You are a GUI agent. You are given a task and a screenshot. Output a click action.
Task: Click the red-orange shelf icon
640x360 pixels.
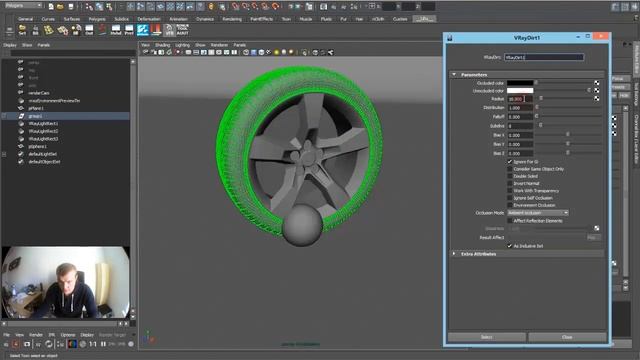pyautogui.click(x=156, y=30)
